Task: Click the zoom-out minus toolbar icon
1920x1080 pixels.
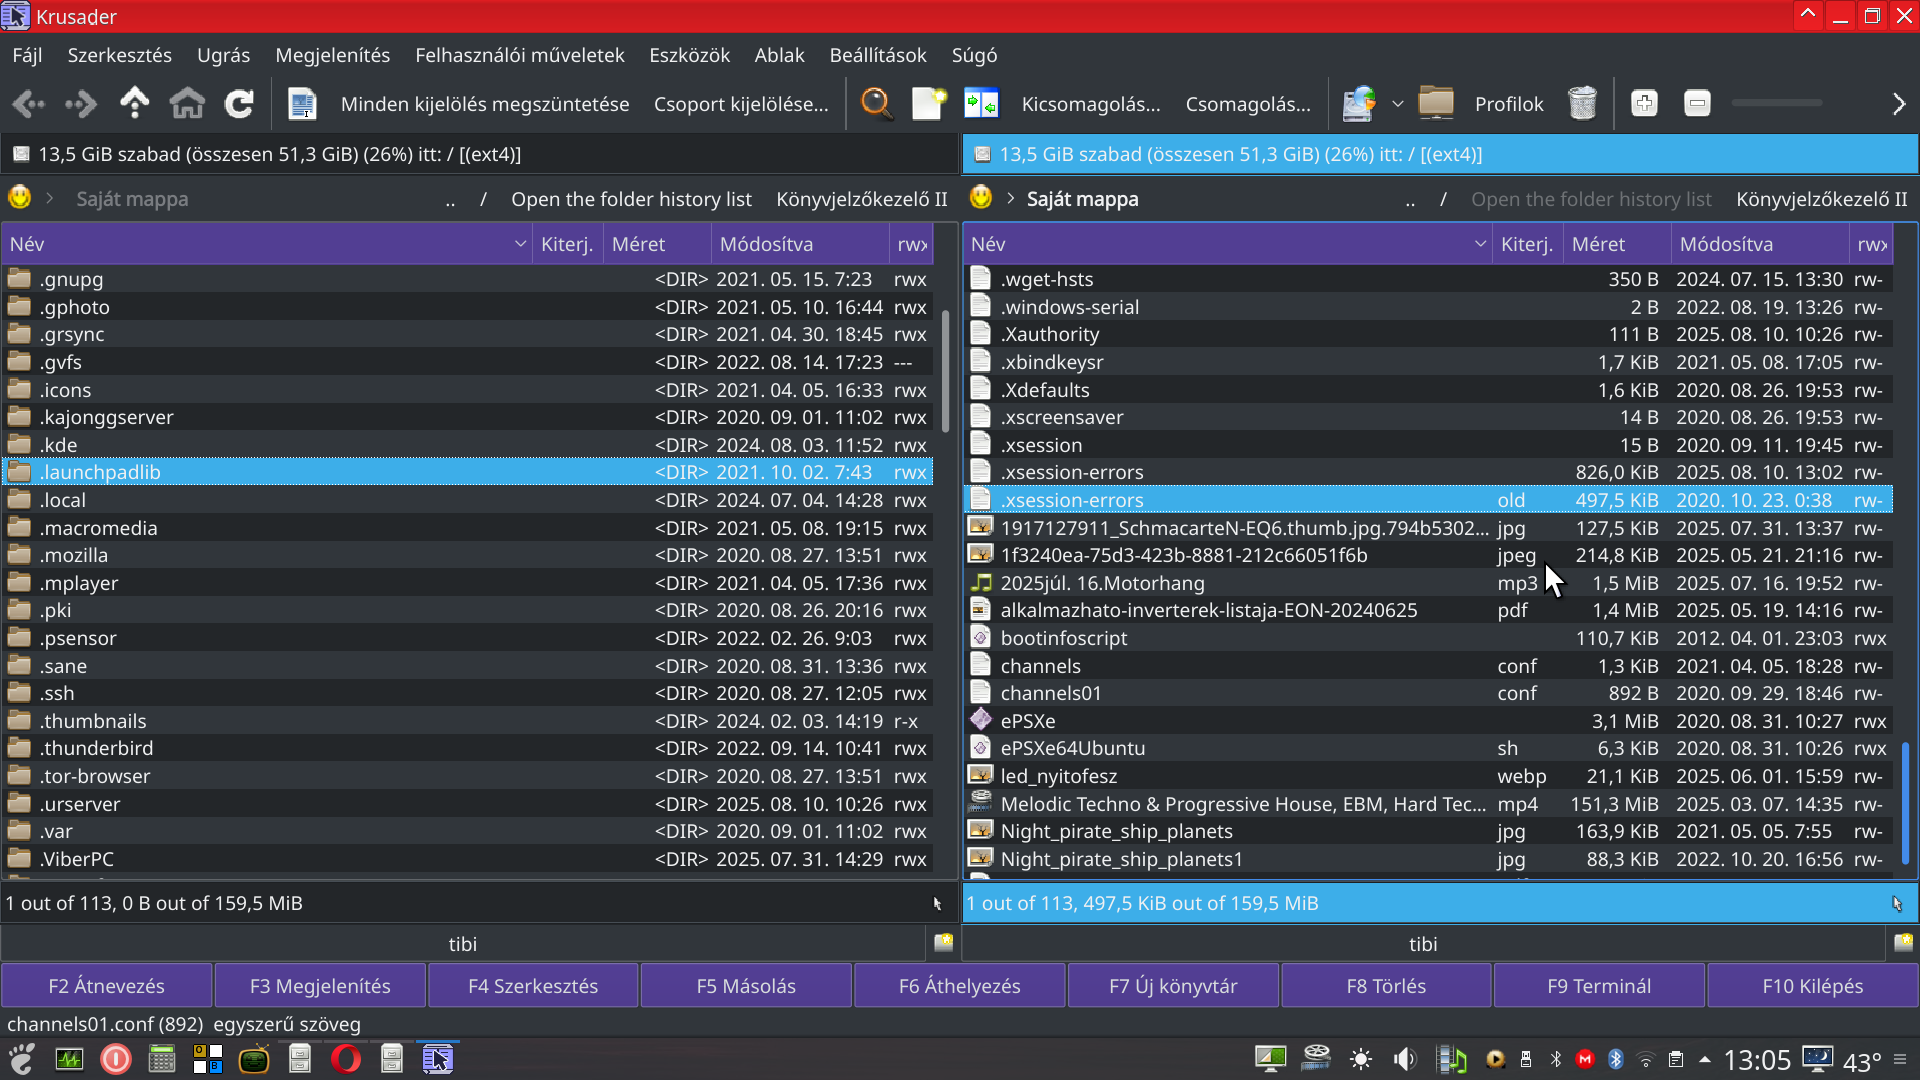Action: click(1697, 104)
